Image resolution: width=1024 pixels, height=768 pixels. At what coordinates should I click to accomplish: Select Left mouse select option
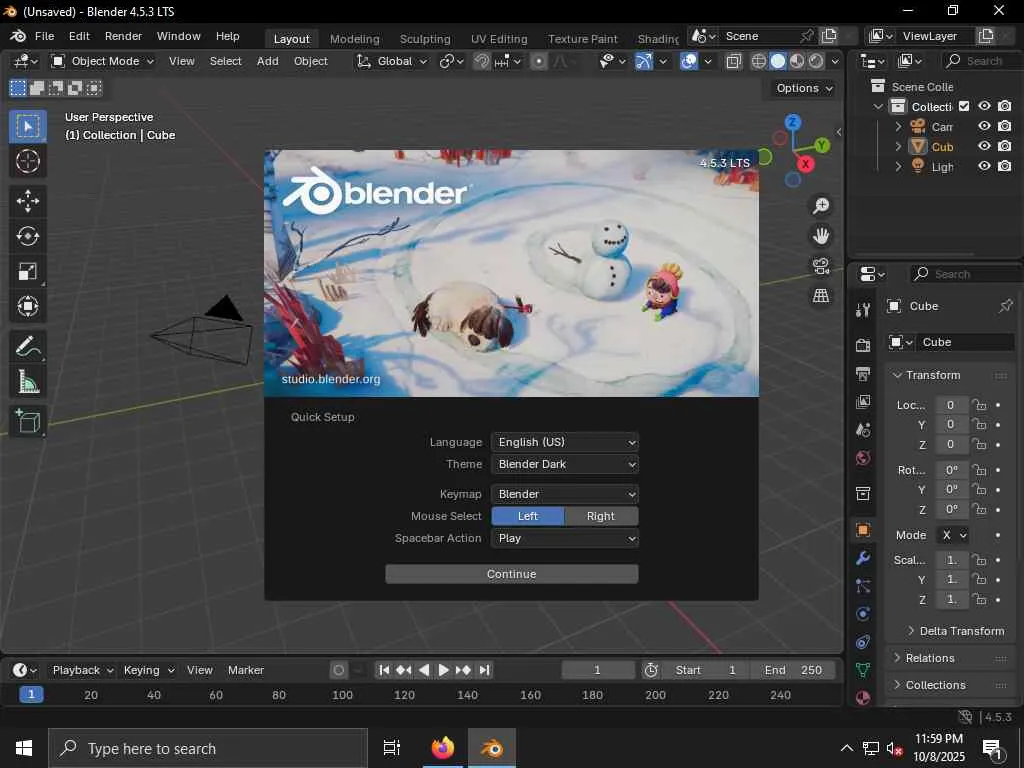528,516
